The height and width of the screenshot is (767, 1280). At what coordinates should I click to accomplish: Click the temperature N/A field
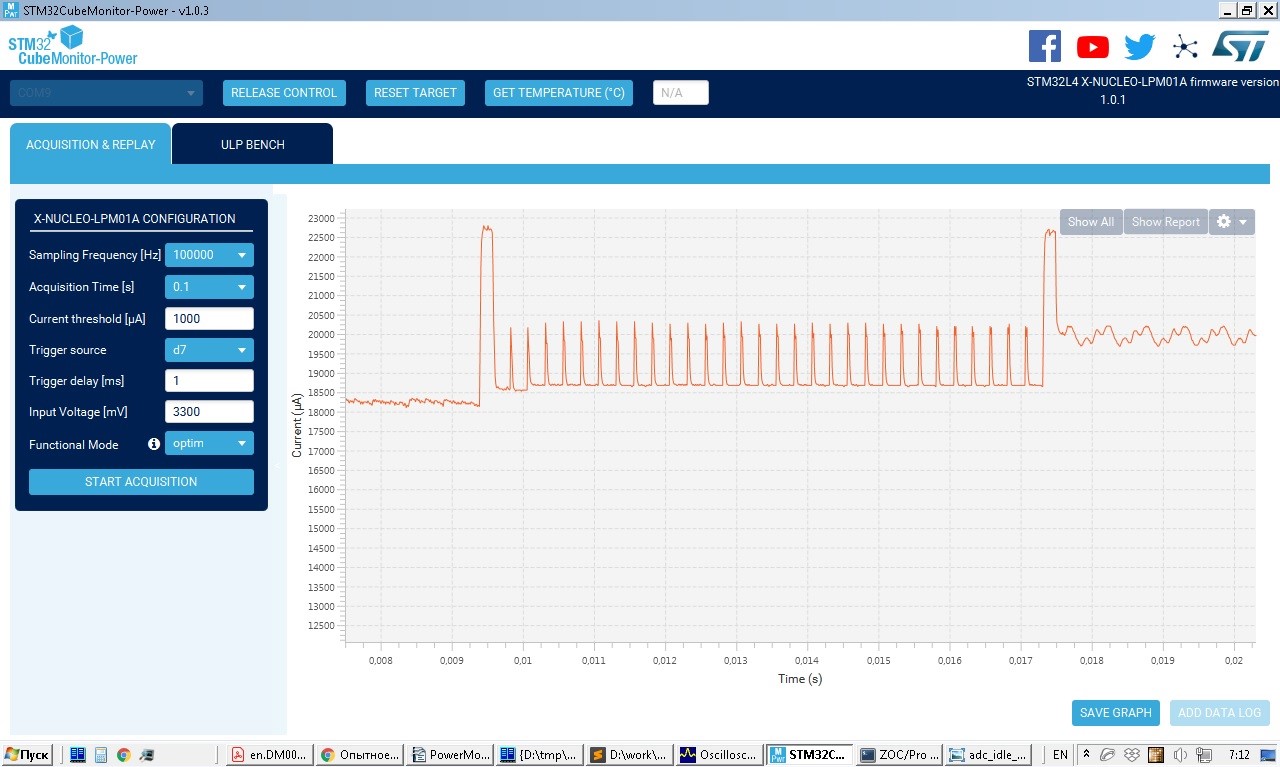(681, 93)
